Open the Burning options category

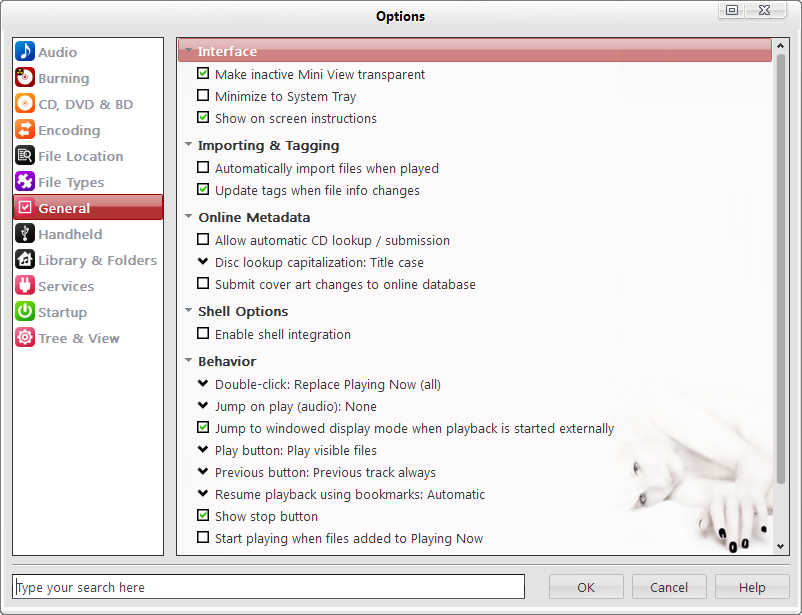64,78
